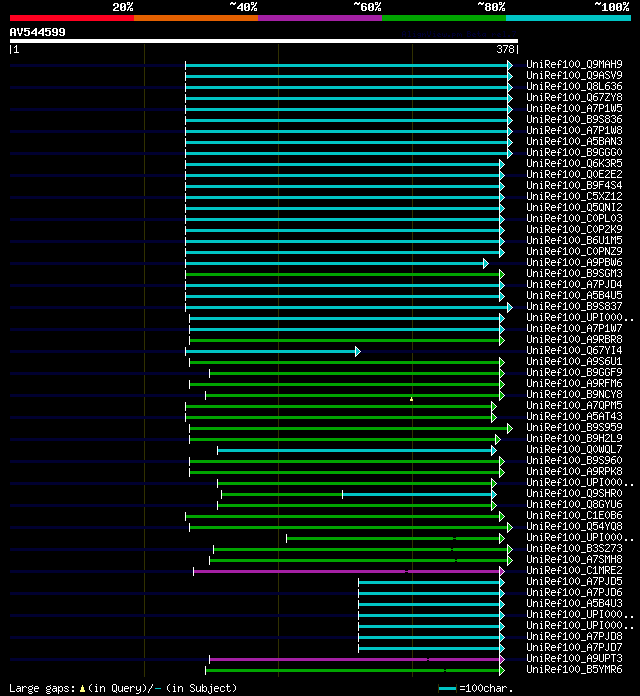Screen dimensions: 640x696
Task: Open hit UniRef100_Q0WQL7
Action: click(x=574, y=449)
